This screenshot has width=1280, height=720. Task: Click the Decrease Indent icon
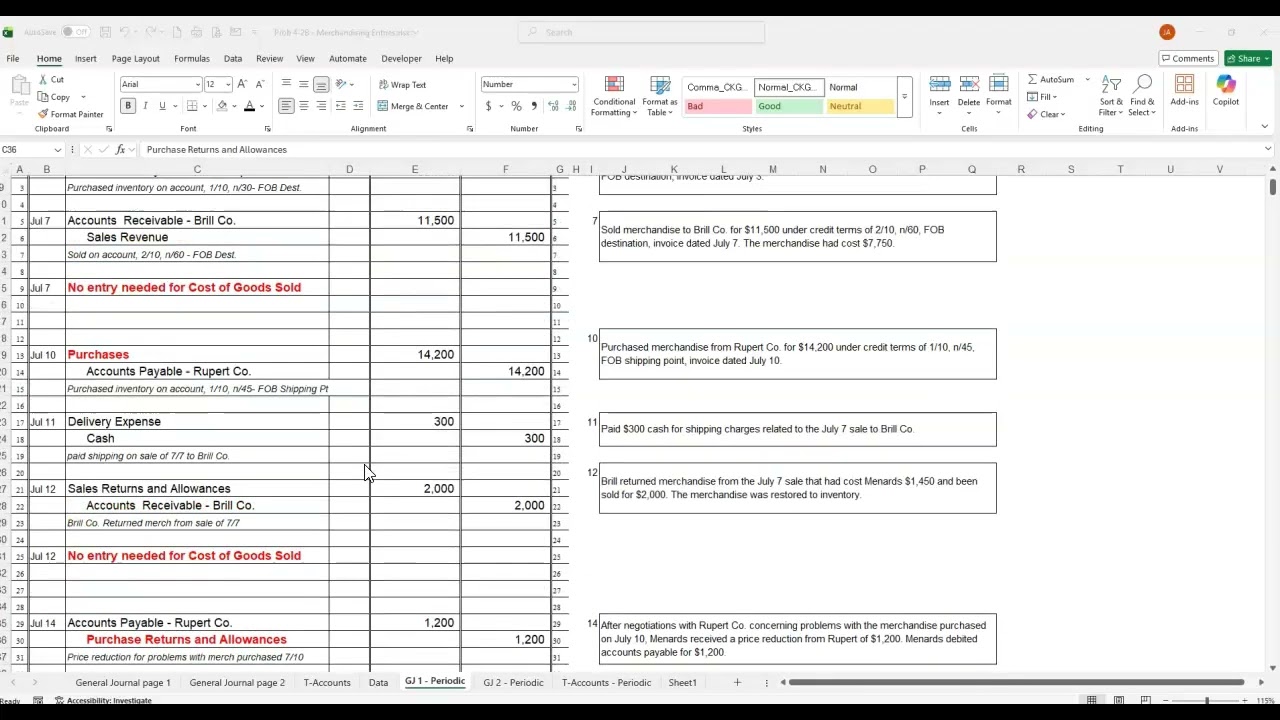click(x=340, y=106)
